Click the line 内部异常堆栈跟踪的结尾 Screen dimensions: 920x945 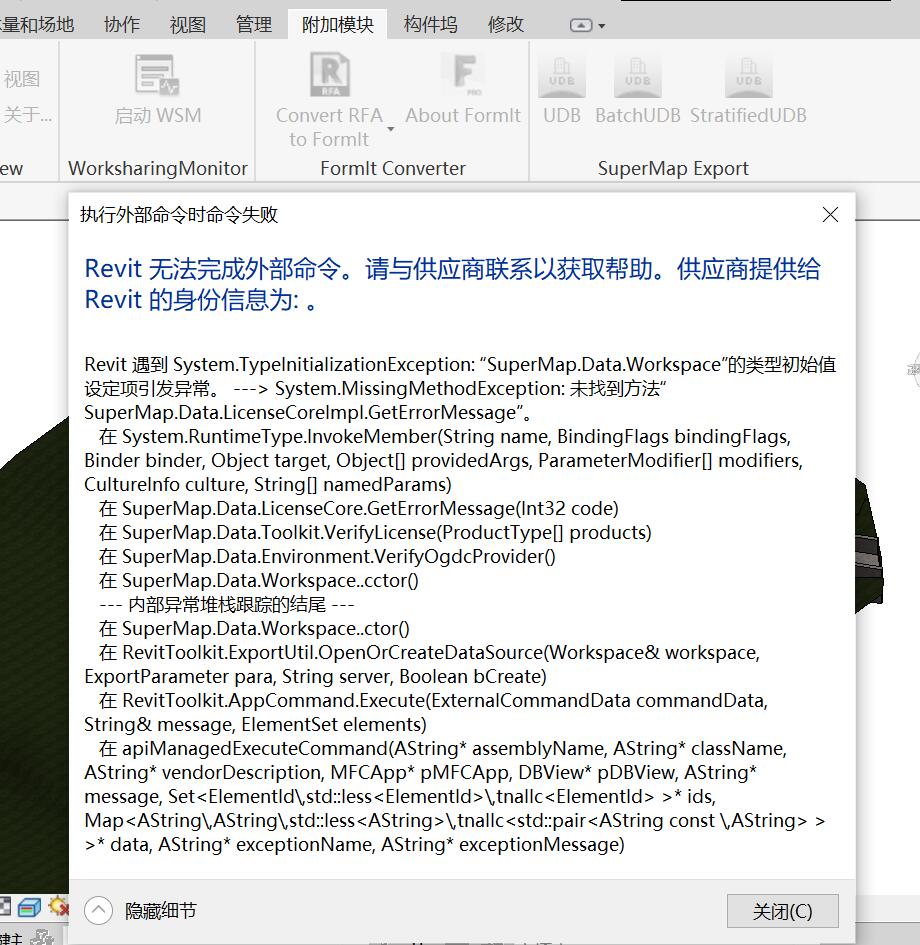coord(227,604)
